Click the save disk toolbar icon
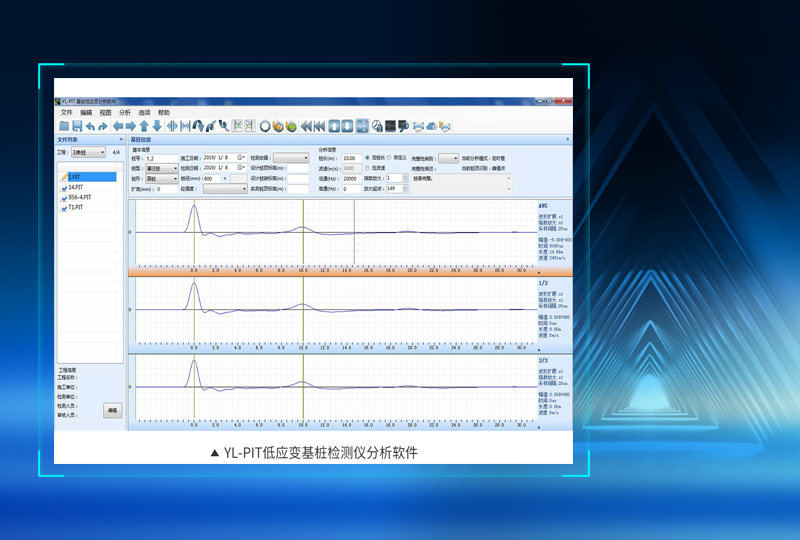The image size is (800, 540). (77, 126)
